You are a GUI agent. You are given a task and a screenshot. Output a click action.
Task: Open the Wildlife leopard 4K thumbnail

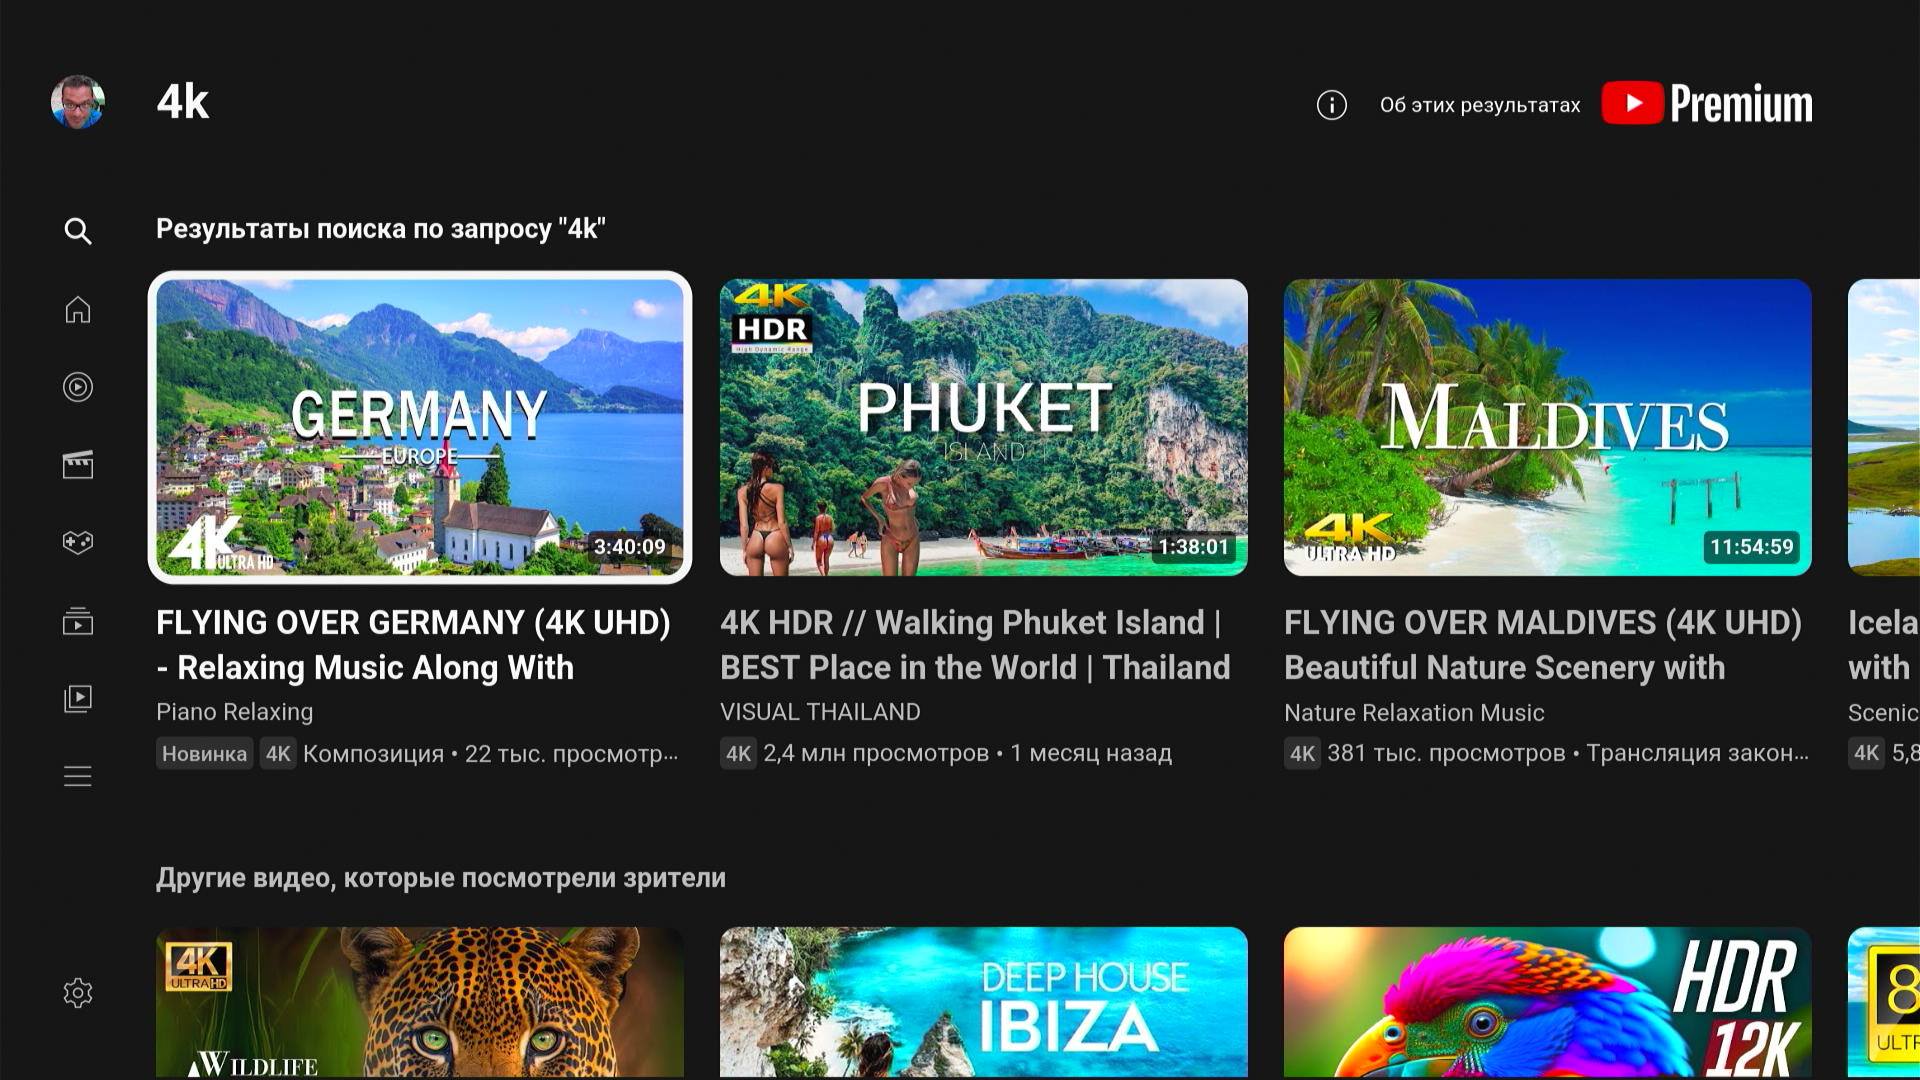[x=420, y=1002]
